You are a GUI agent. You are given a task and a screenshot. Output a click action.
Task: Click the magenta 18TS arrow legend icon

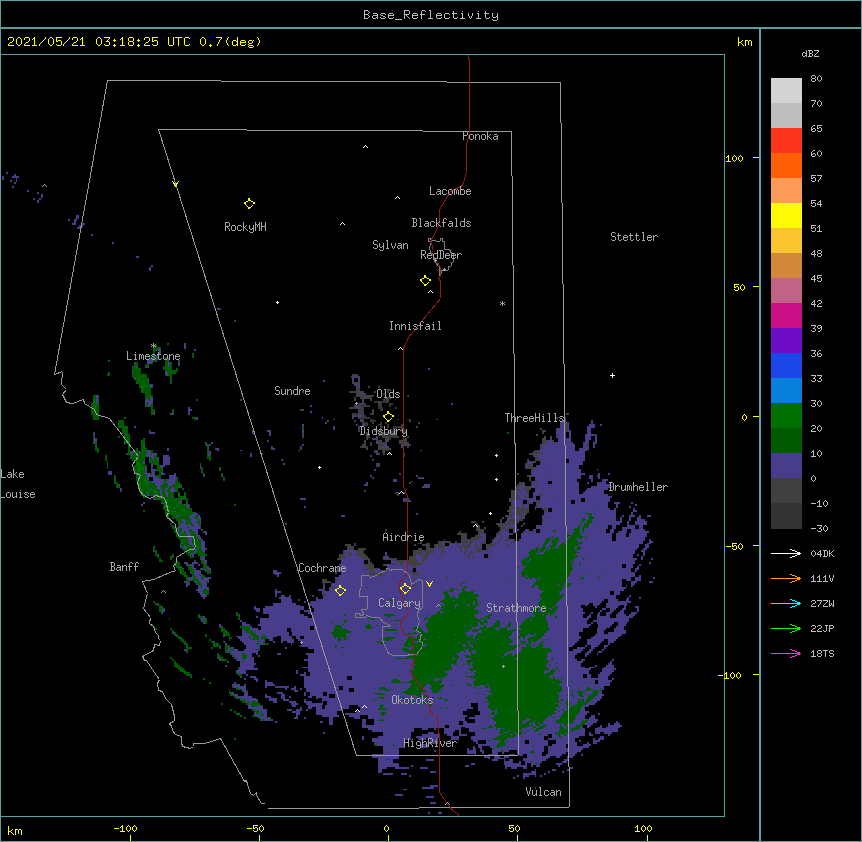tap(786, 653)
